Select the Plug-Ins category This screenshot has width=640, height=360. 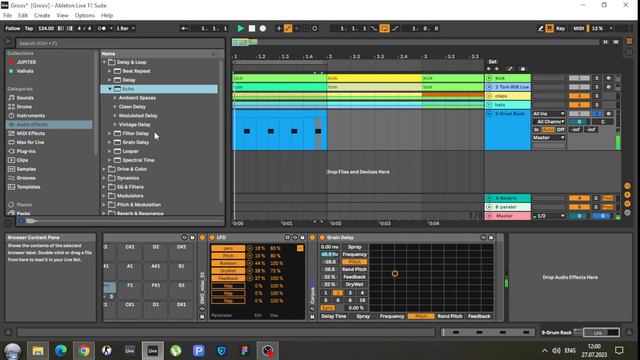tap(26, 151)
